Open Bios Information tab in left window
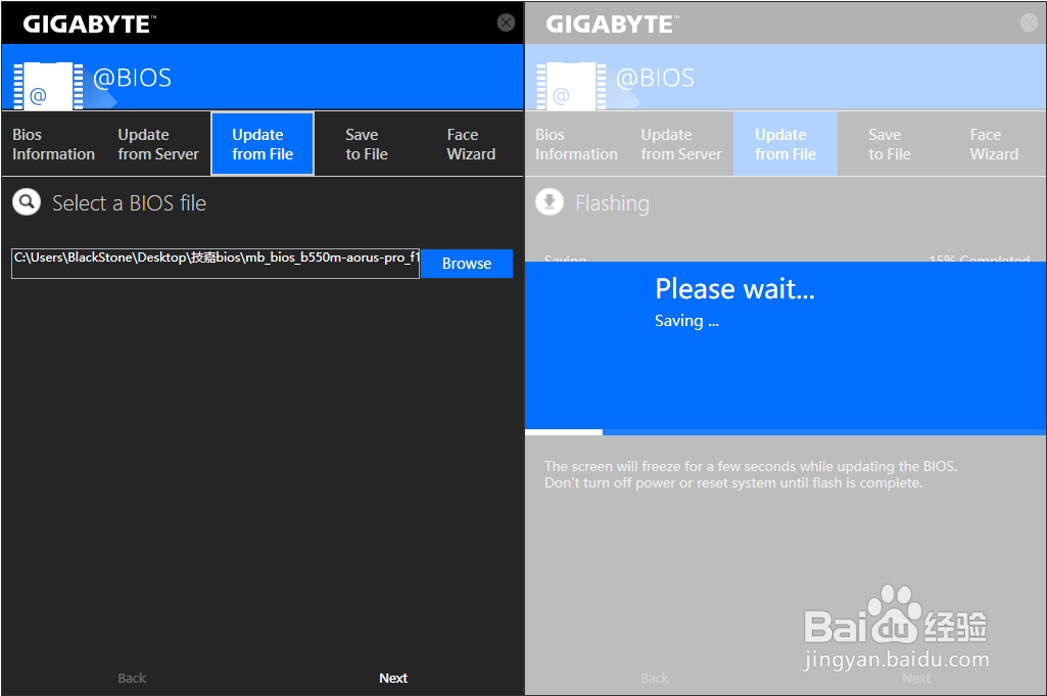1047x696 pixels. [x=53, y=144]
